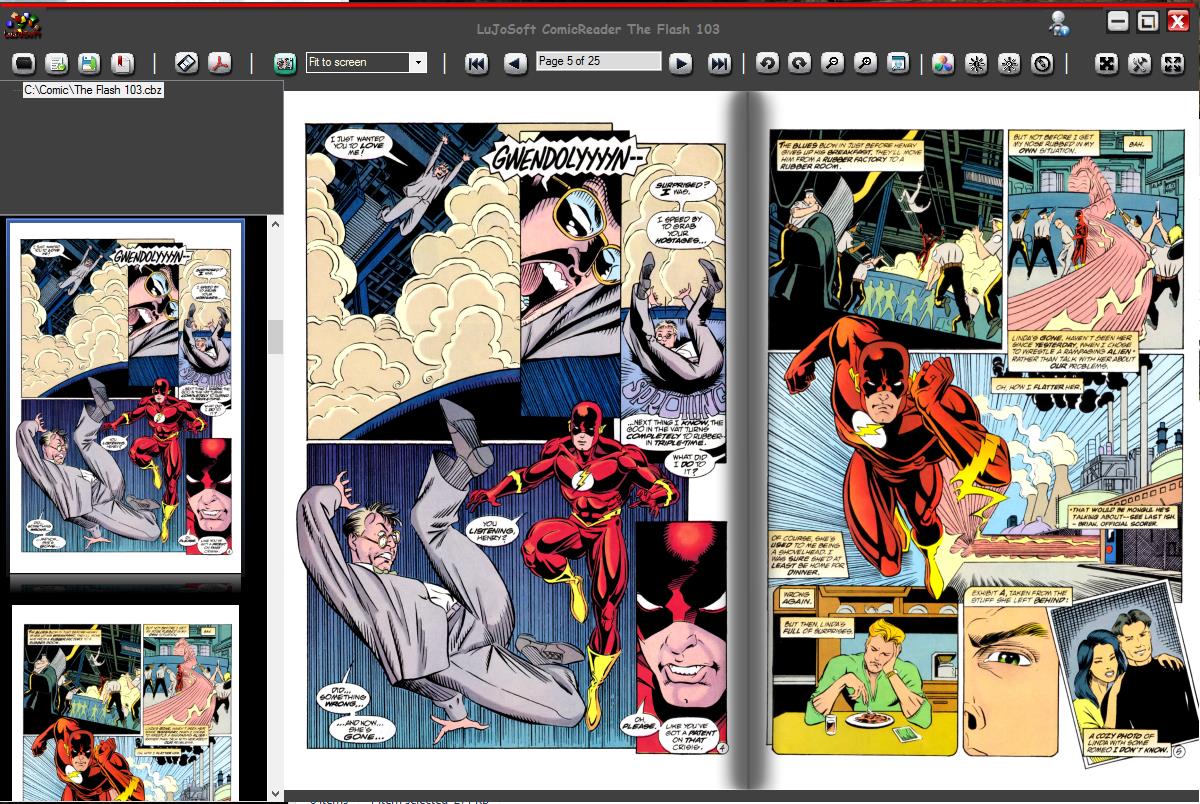Click the black rectangle icon starting the toolbar
Image resolution: width=1200 pixels, height=804 pixels.
coord(24,63)
